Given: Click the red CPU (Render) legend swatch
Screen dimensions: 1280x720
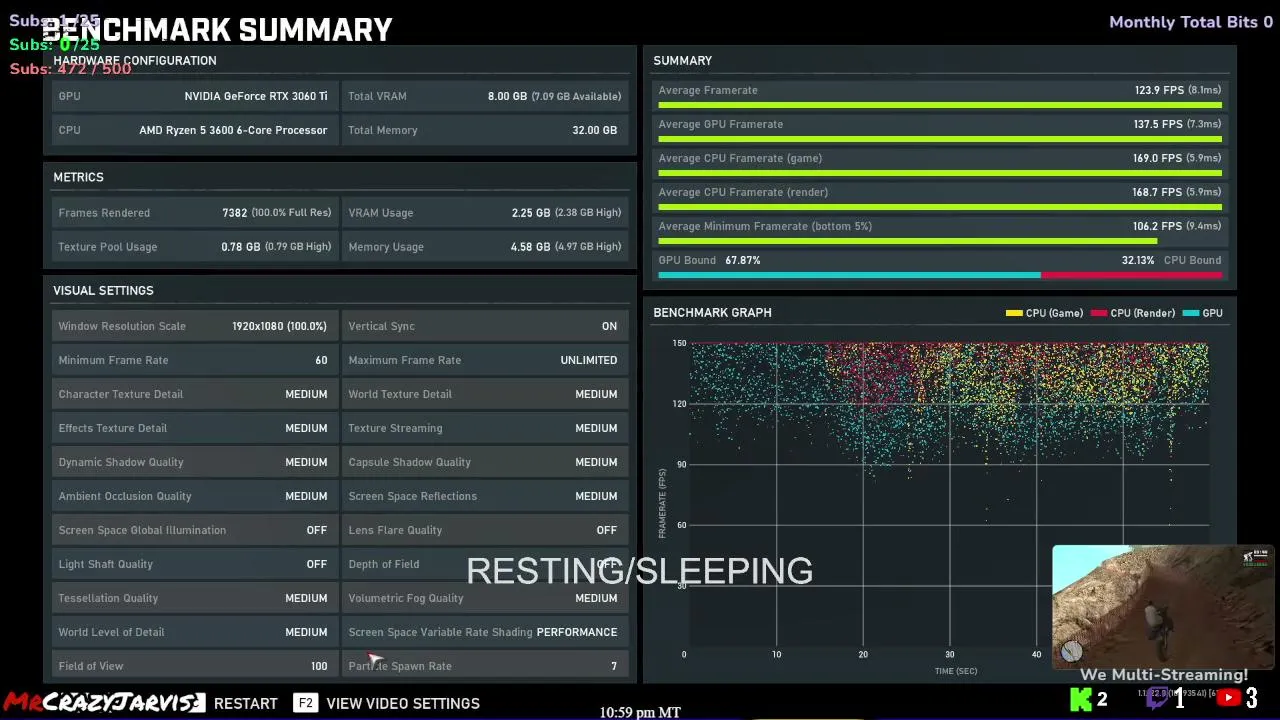Looking at the screenshot, I should [x=1099, y=313].
